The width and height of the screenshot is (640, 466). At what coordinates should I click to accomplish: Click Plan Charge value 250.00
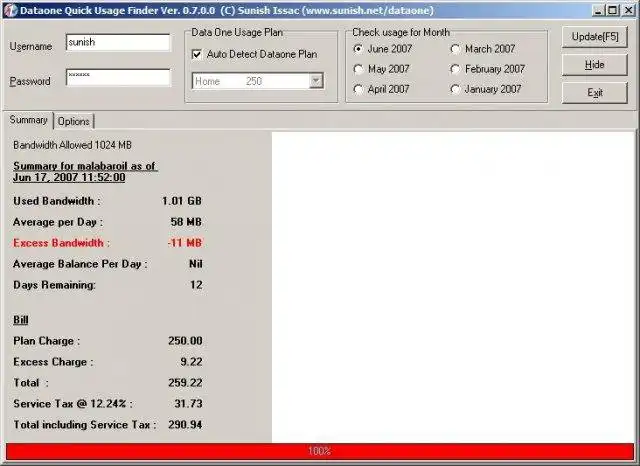(185, 341)
